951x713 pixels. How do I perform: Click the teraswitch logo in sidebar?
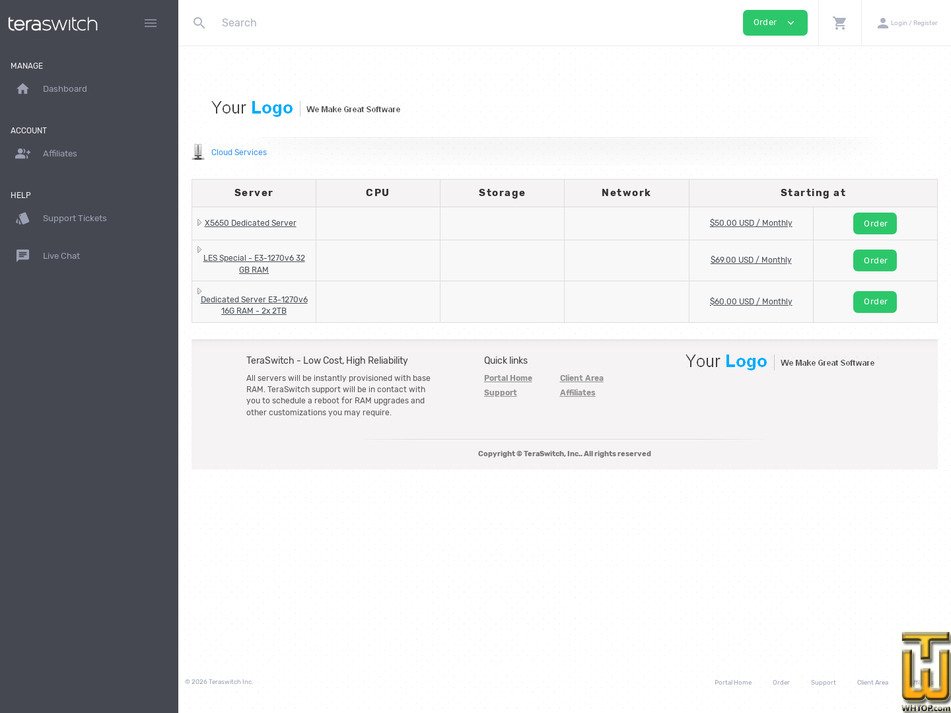point(53,24)
